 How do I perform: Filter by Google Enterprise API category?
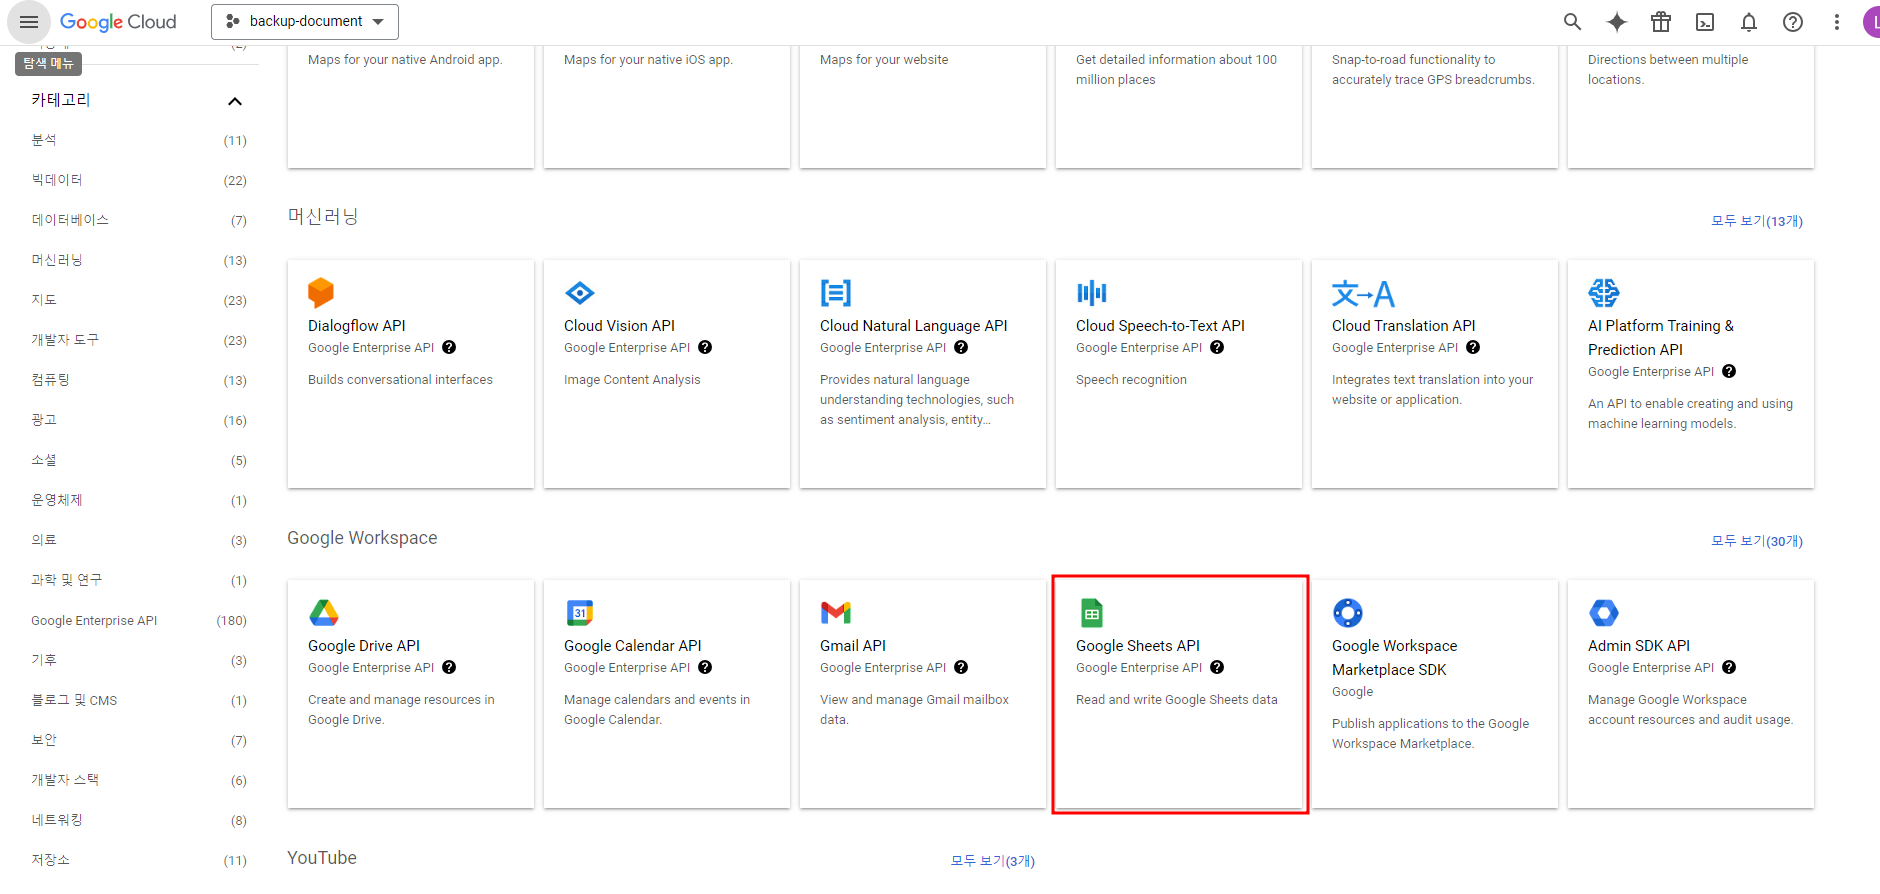pyautogui.click(x=139, y=620)
